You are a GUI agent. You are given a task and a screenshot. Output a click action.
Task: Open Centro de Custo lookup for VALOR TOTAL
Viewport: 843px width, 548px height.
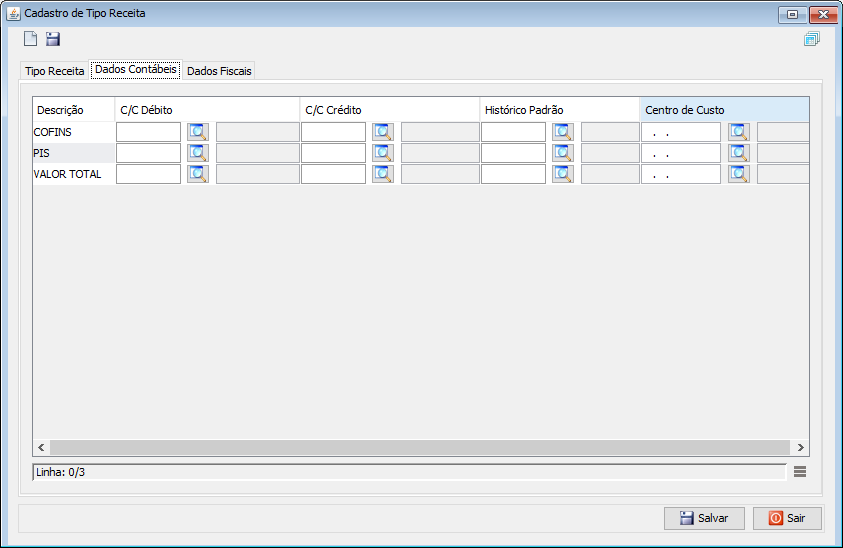tap(739, 174)
